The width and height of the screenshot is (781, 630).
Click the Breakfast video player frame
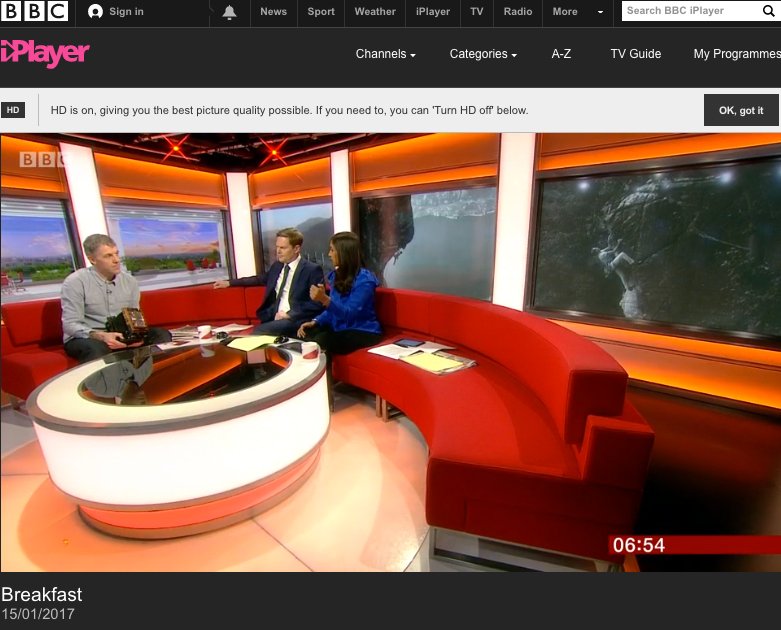point(390,352)
